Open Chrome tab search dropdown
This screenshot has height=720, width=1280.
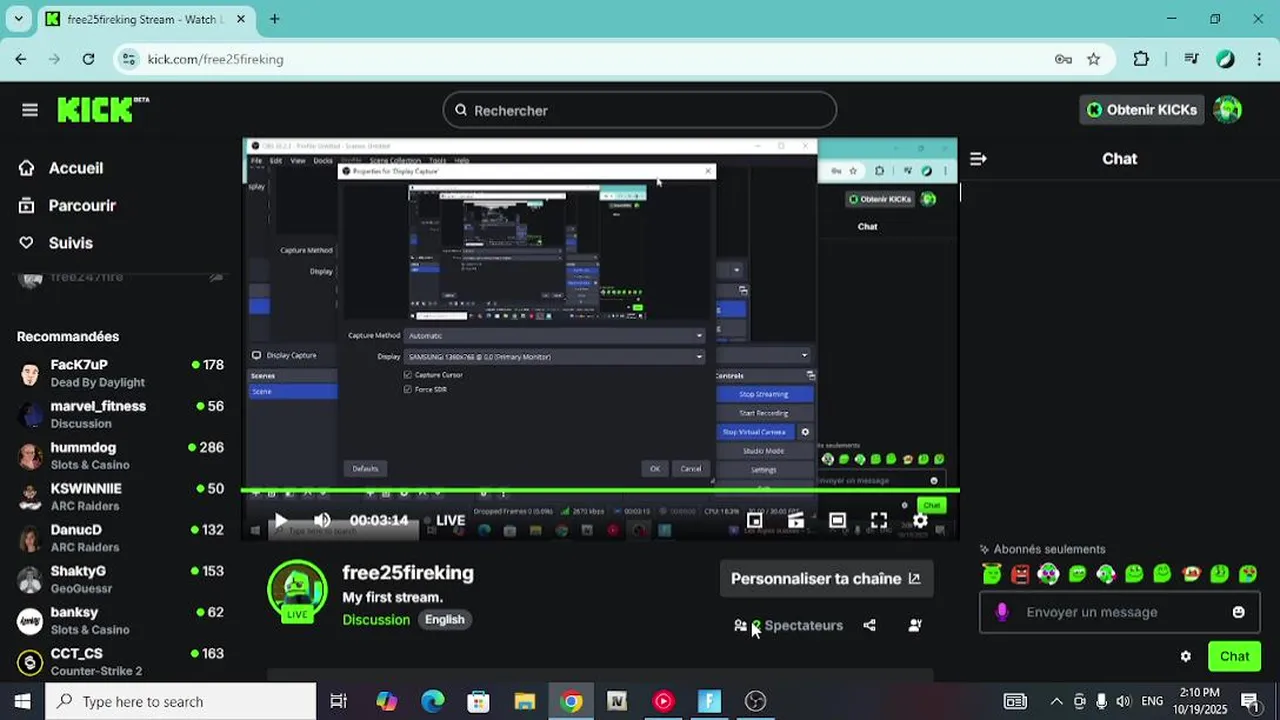(x=18, y=19)
